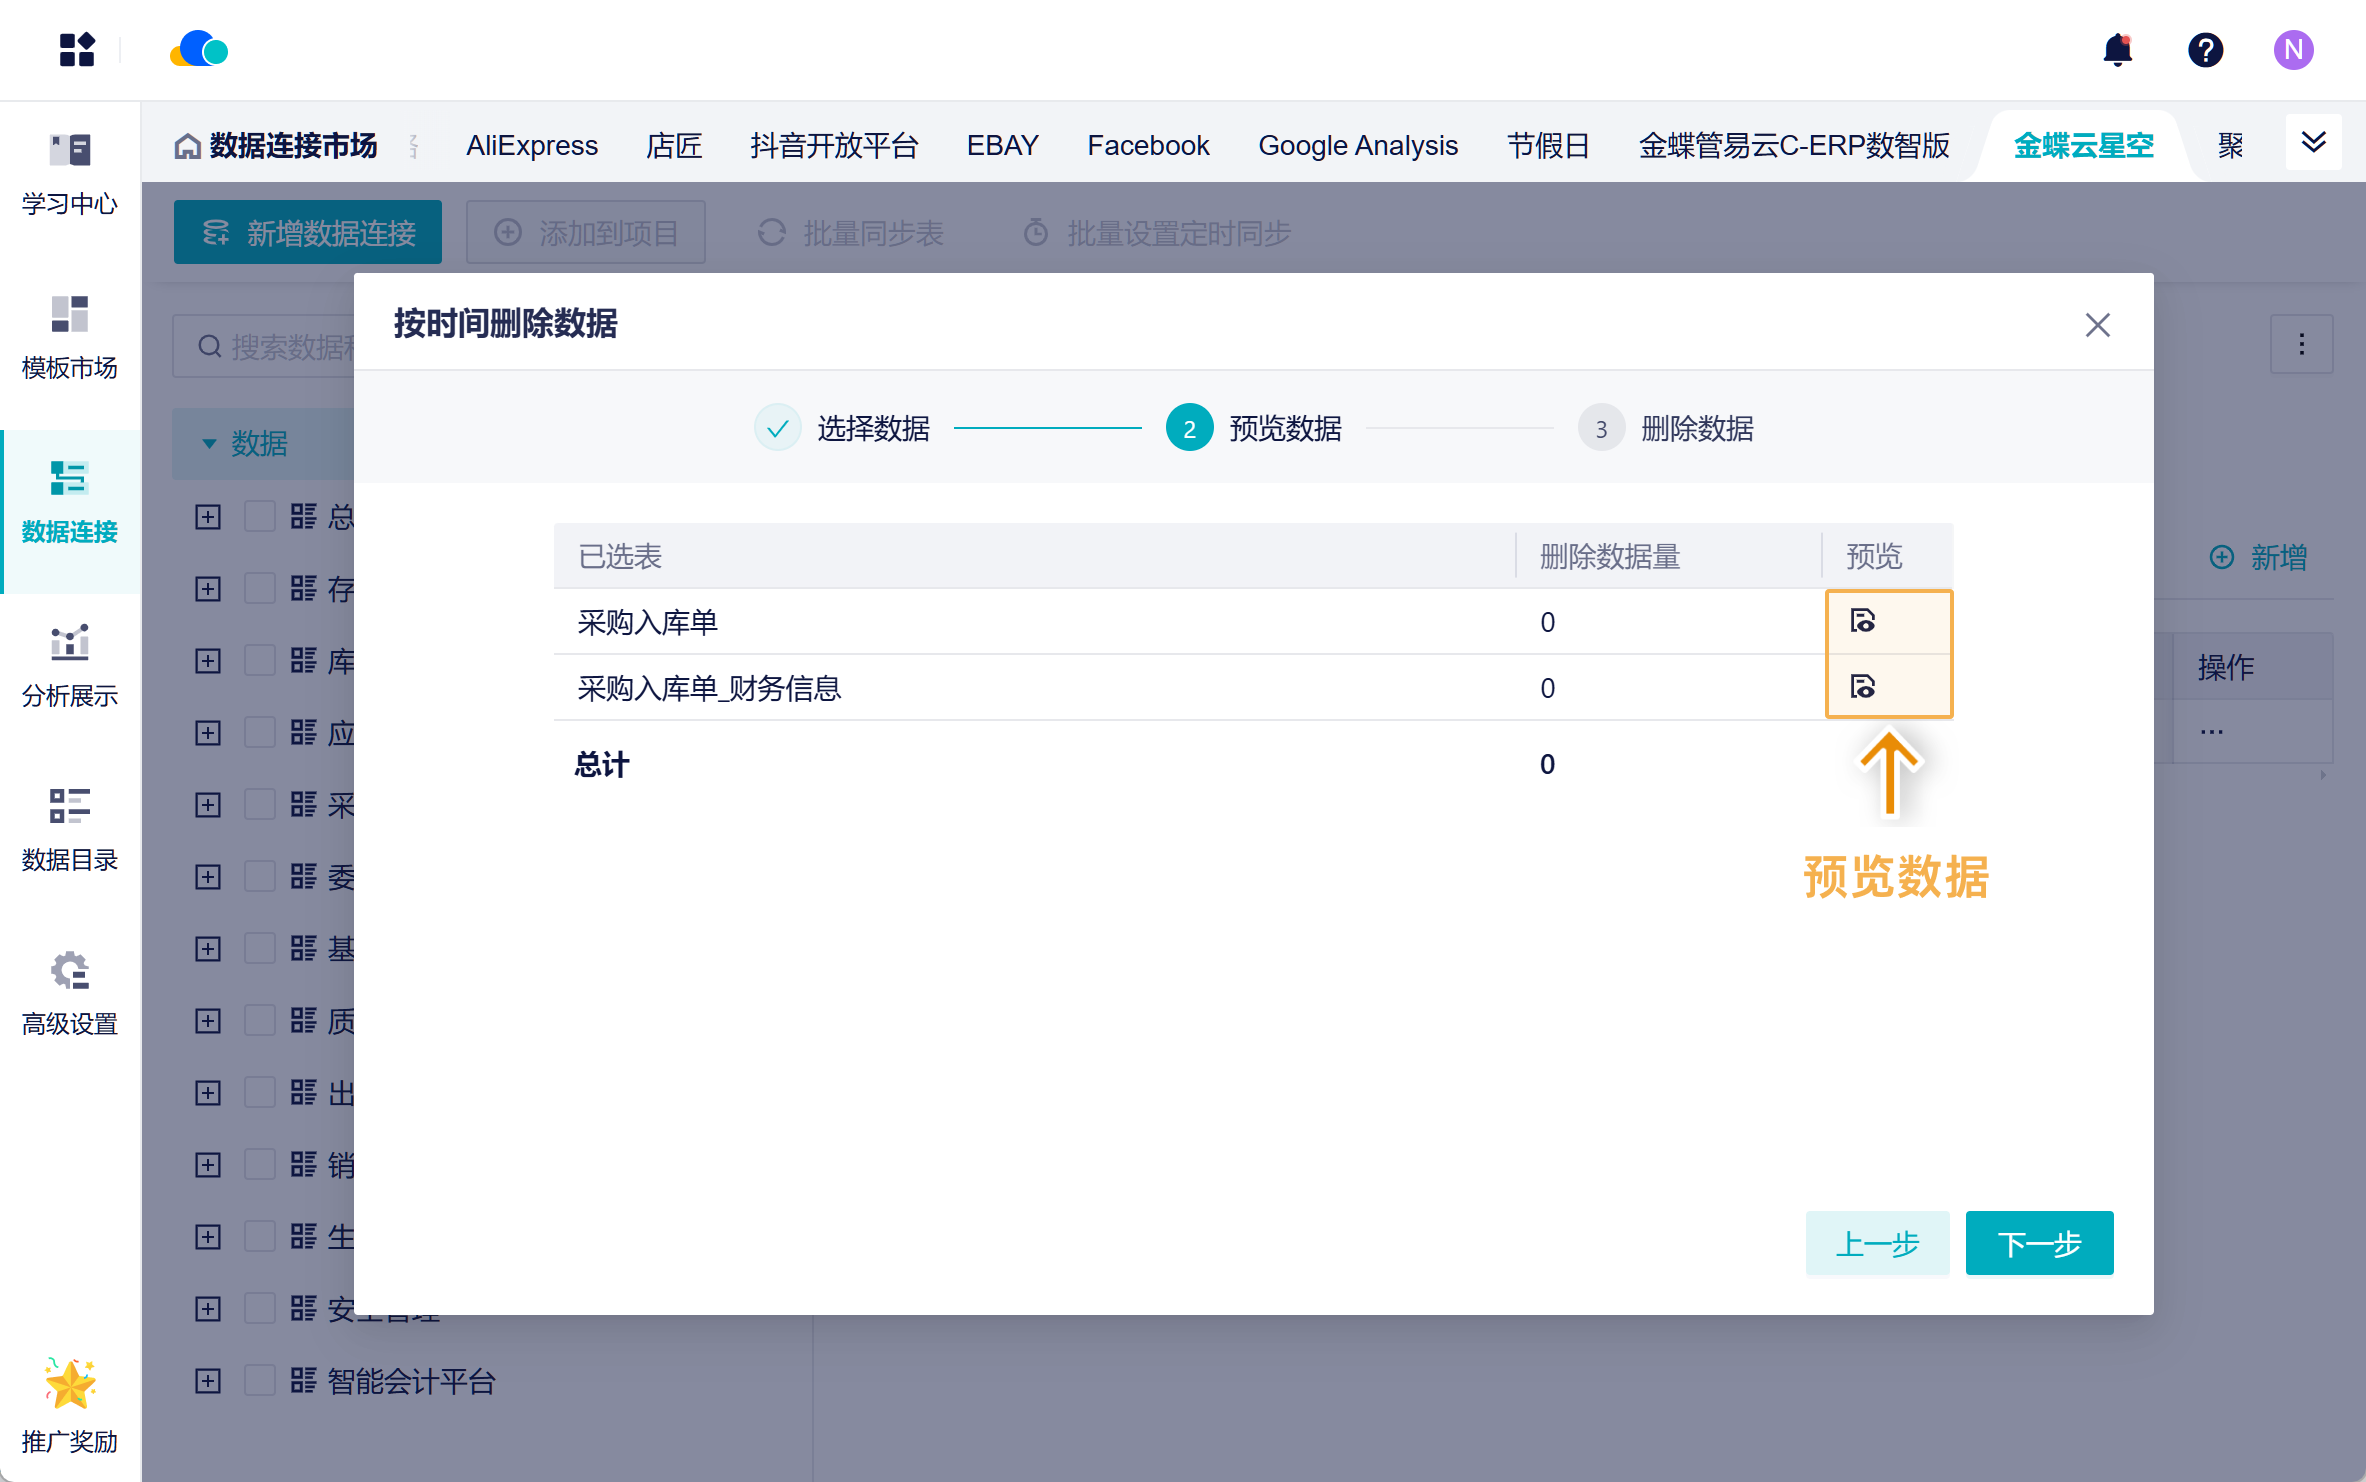Click the 删除数据量 column header
Image resolution: width=2366 pixels, height=1482 pixels.
(x=1610, y=556)
